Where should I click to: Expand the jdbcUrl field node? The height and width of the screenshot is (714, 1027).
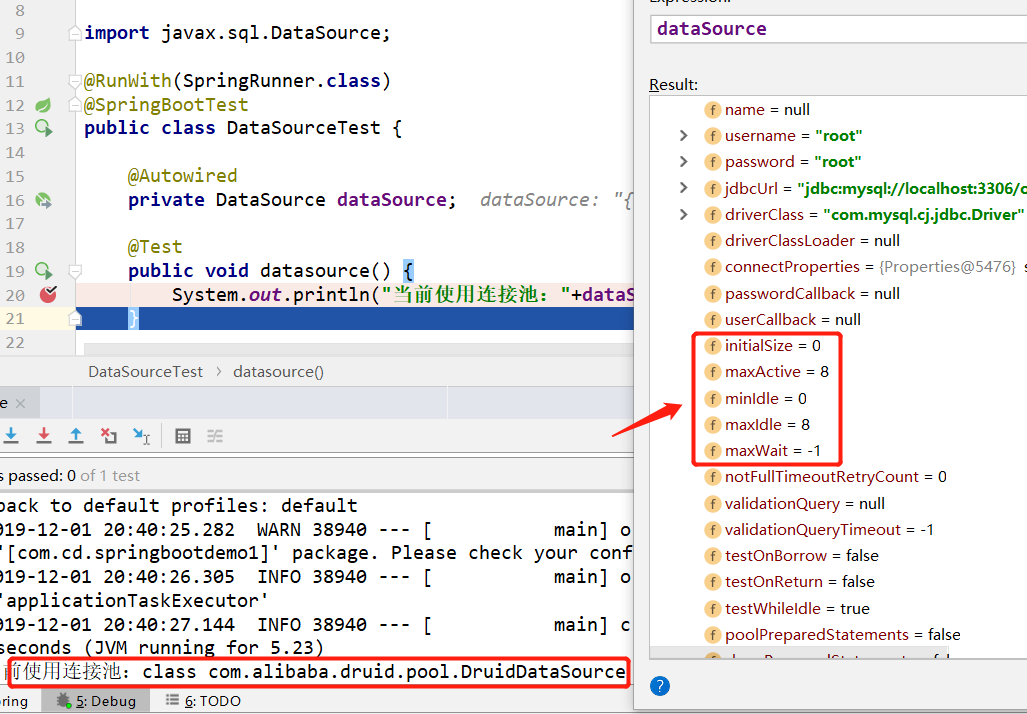coord(684,188)
